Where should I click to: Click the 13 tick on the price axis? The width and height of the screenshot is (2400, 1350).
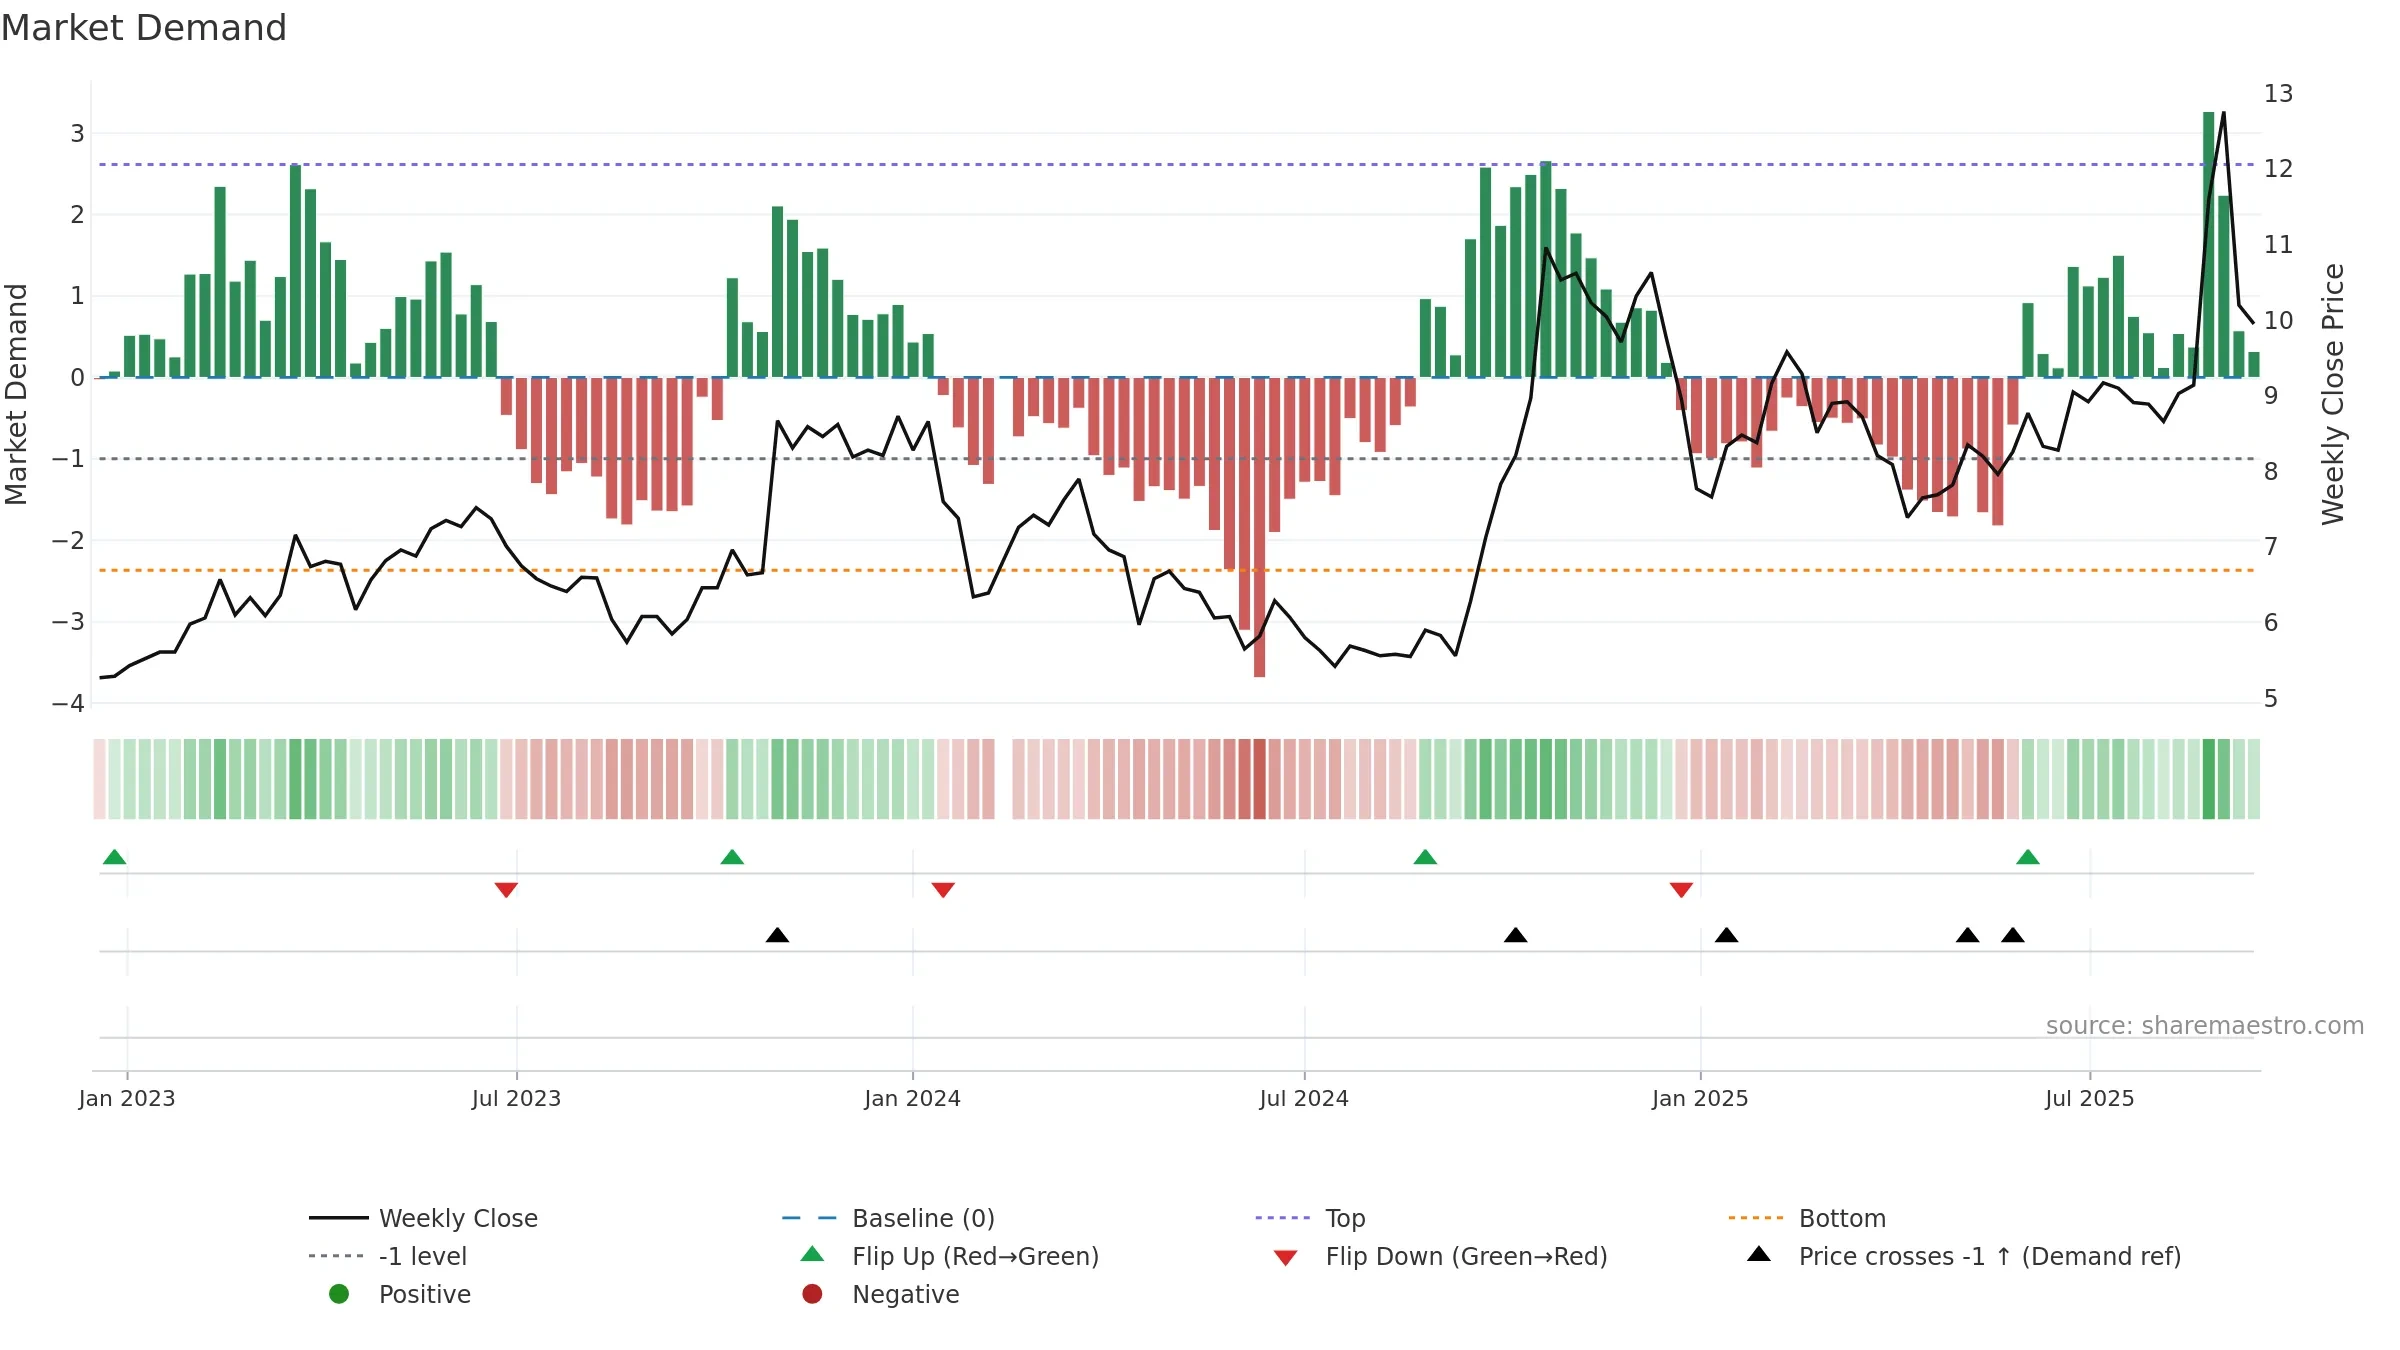[2278, 94]
